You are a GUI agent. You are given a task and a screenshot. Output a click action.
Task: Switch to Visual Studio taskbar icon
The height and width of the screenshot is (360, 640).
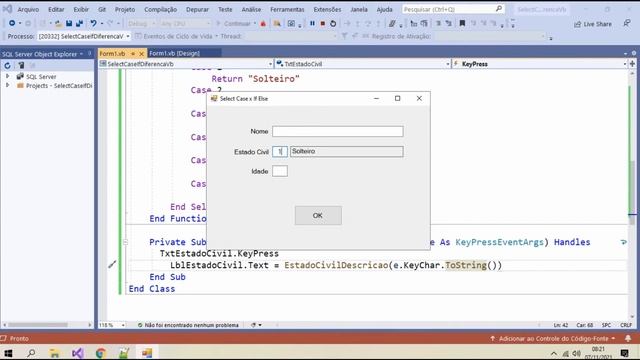click(x=78, y=353)
